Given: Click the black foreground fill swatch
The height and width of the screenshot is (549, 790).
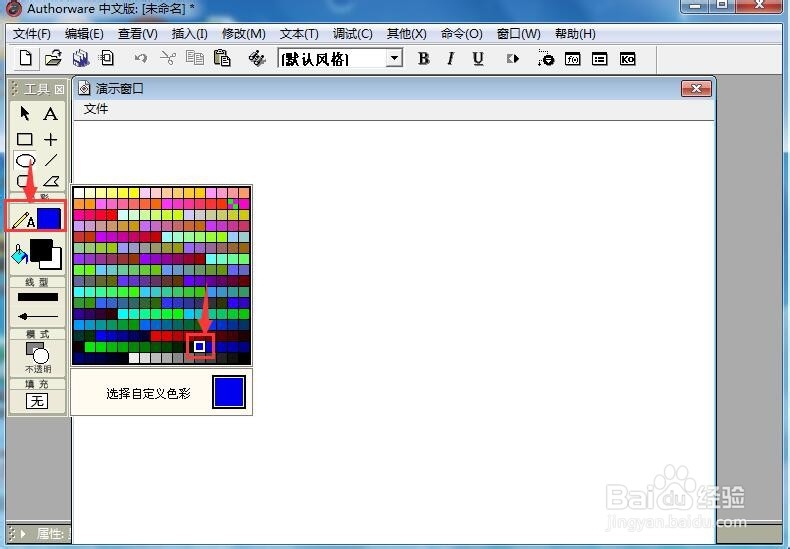Looking at the screenshot, I should tap(41, 249).
